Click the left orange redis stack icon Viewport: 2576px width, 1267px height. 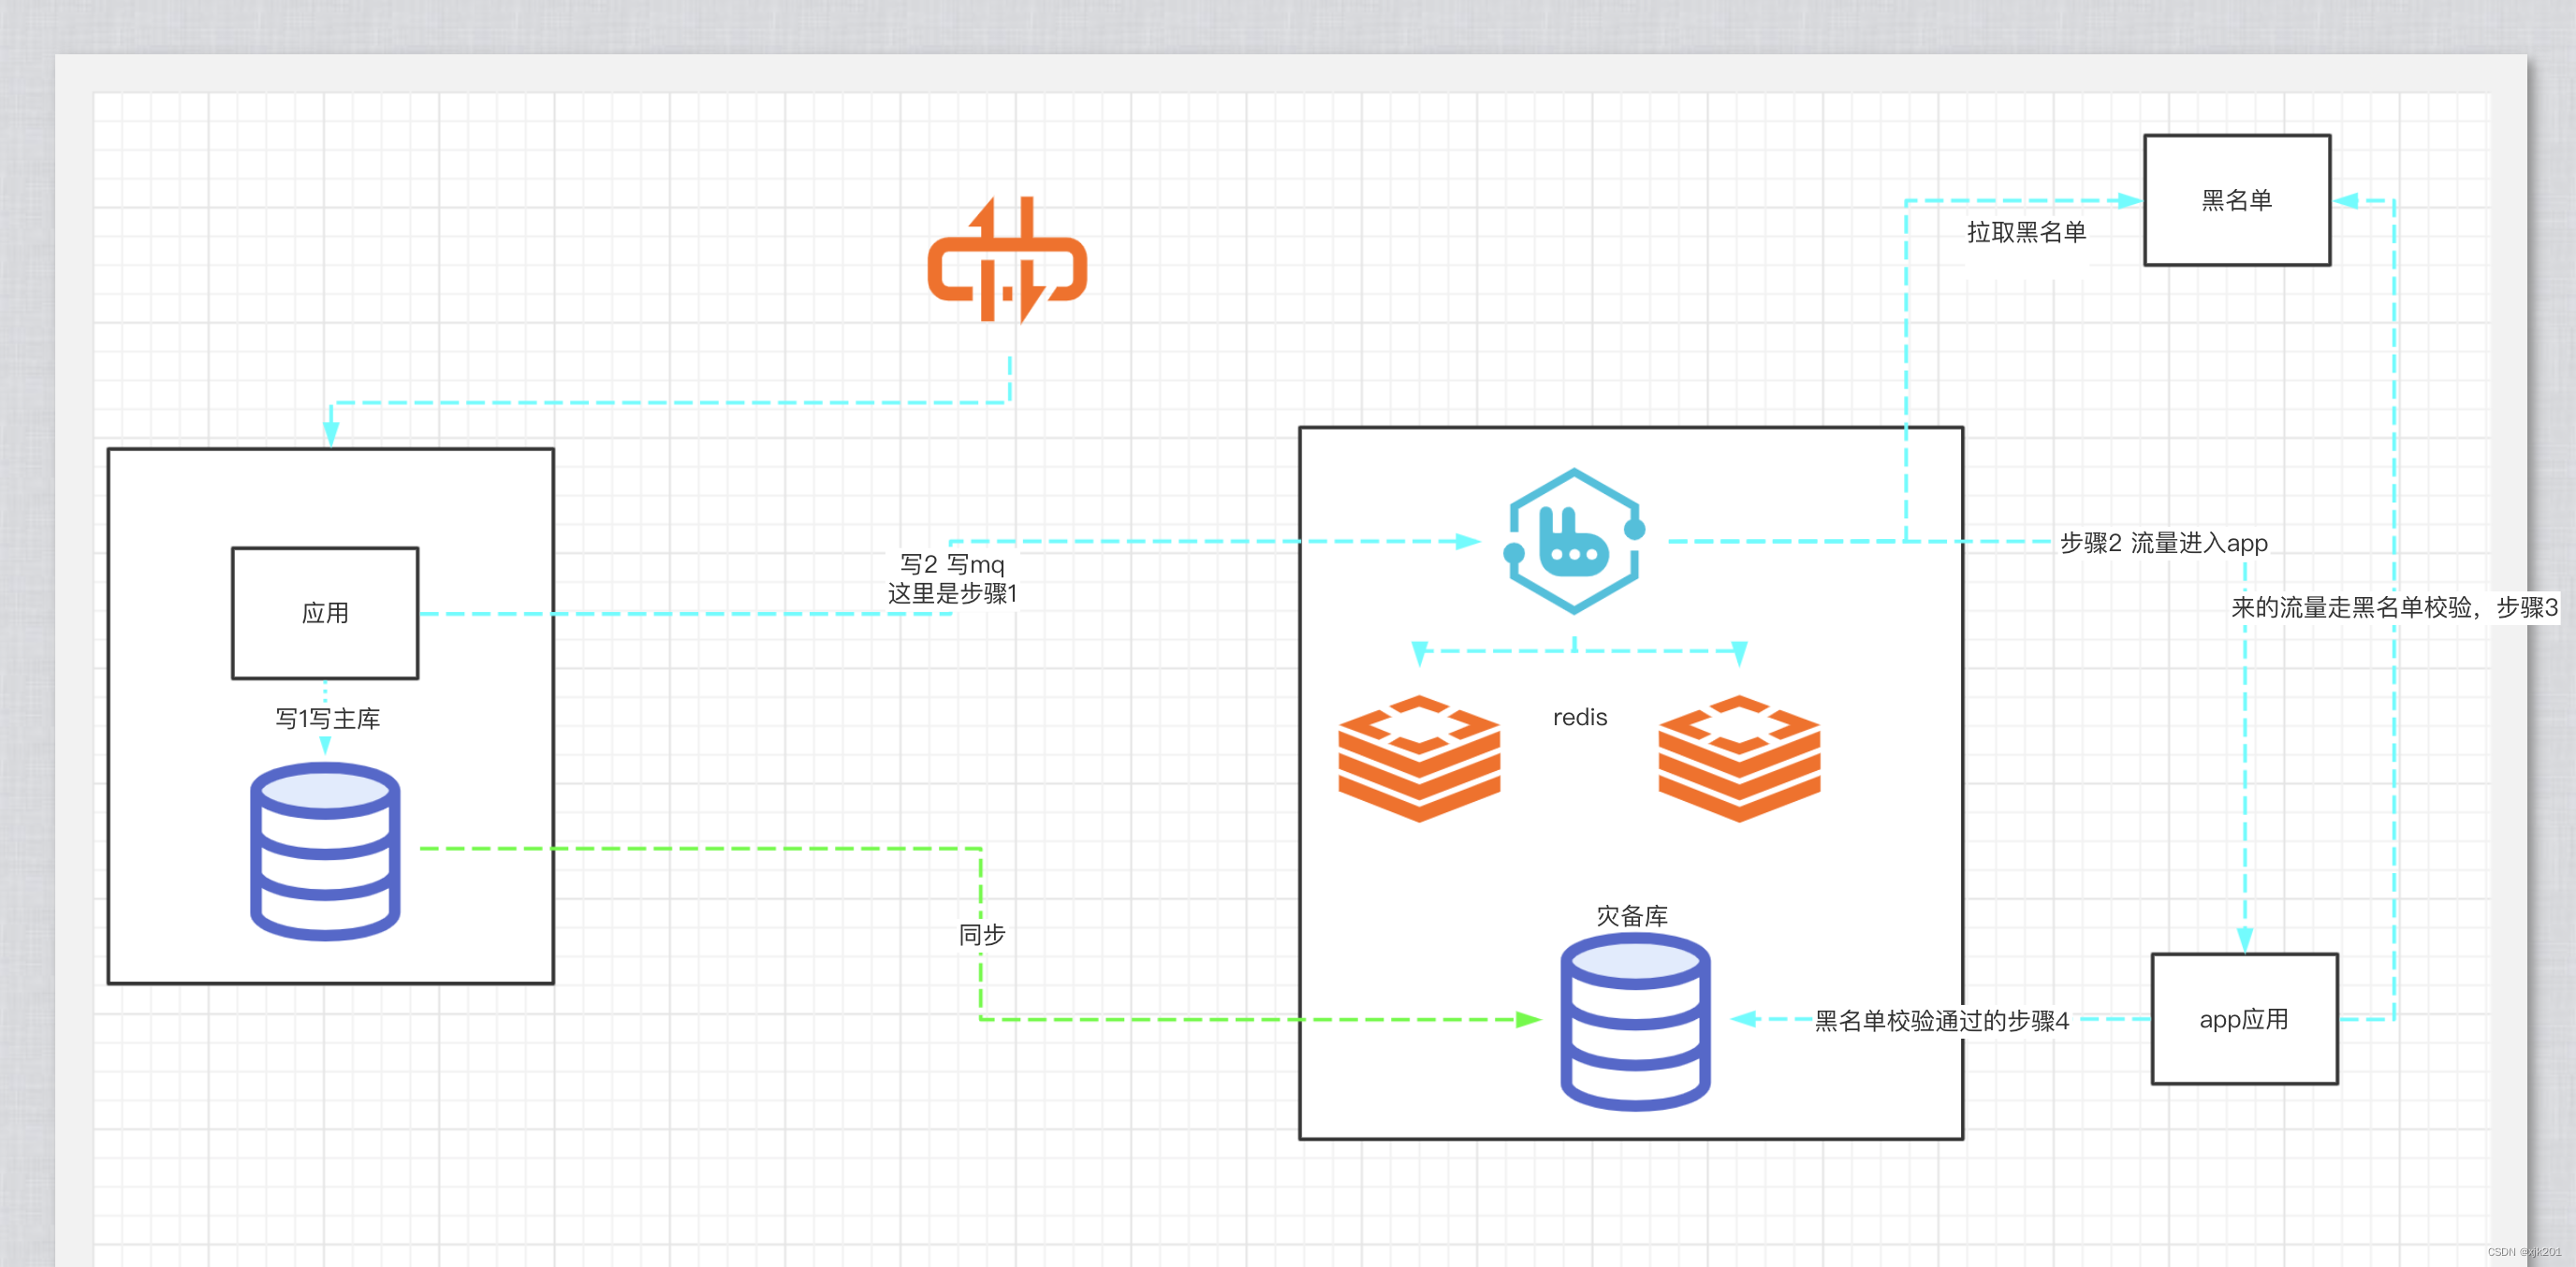1419,758
